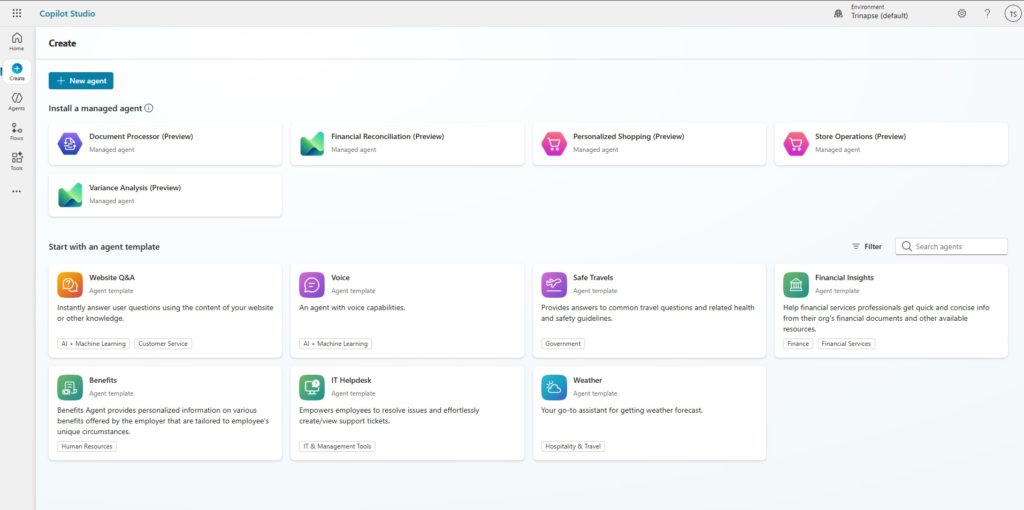Open Tools from the left sidebar

(16, 161)
